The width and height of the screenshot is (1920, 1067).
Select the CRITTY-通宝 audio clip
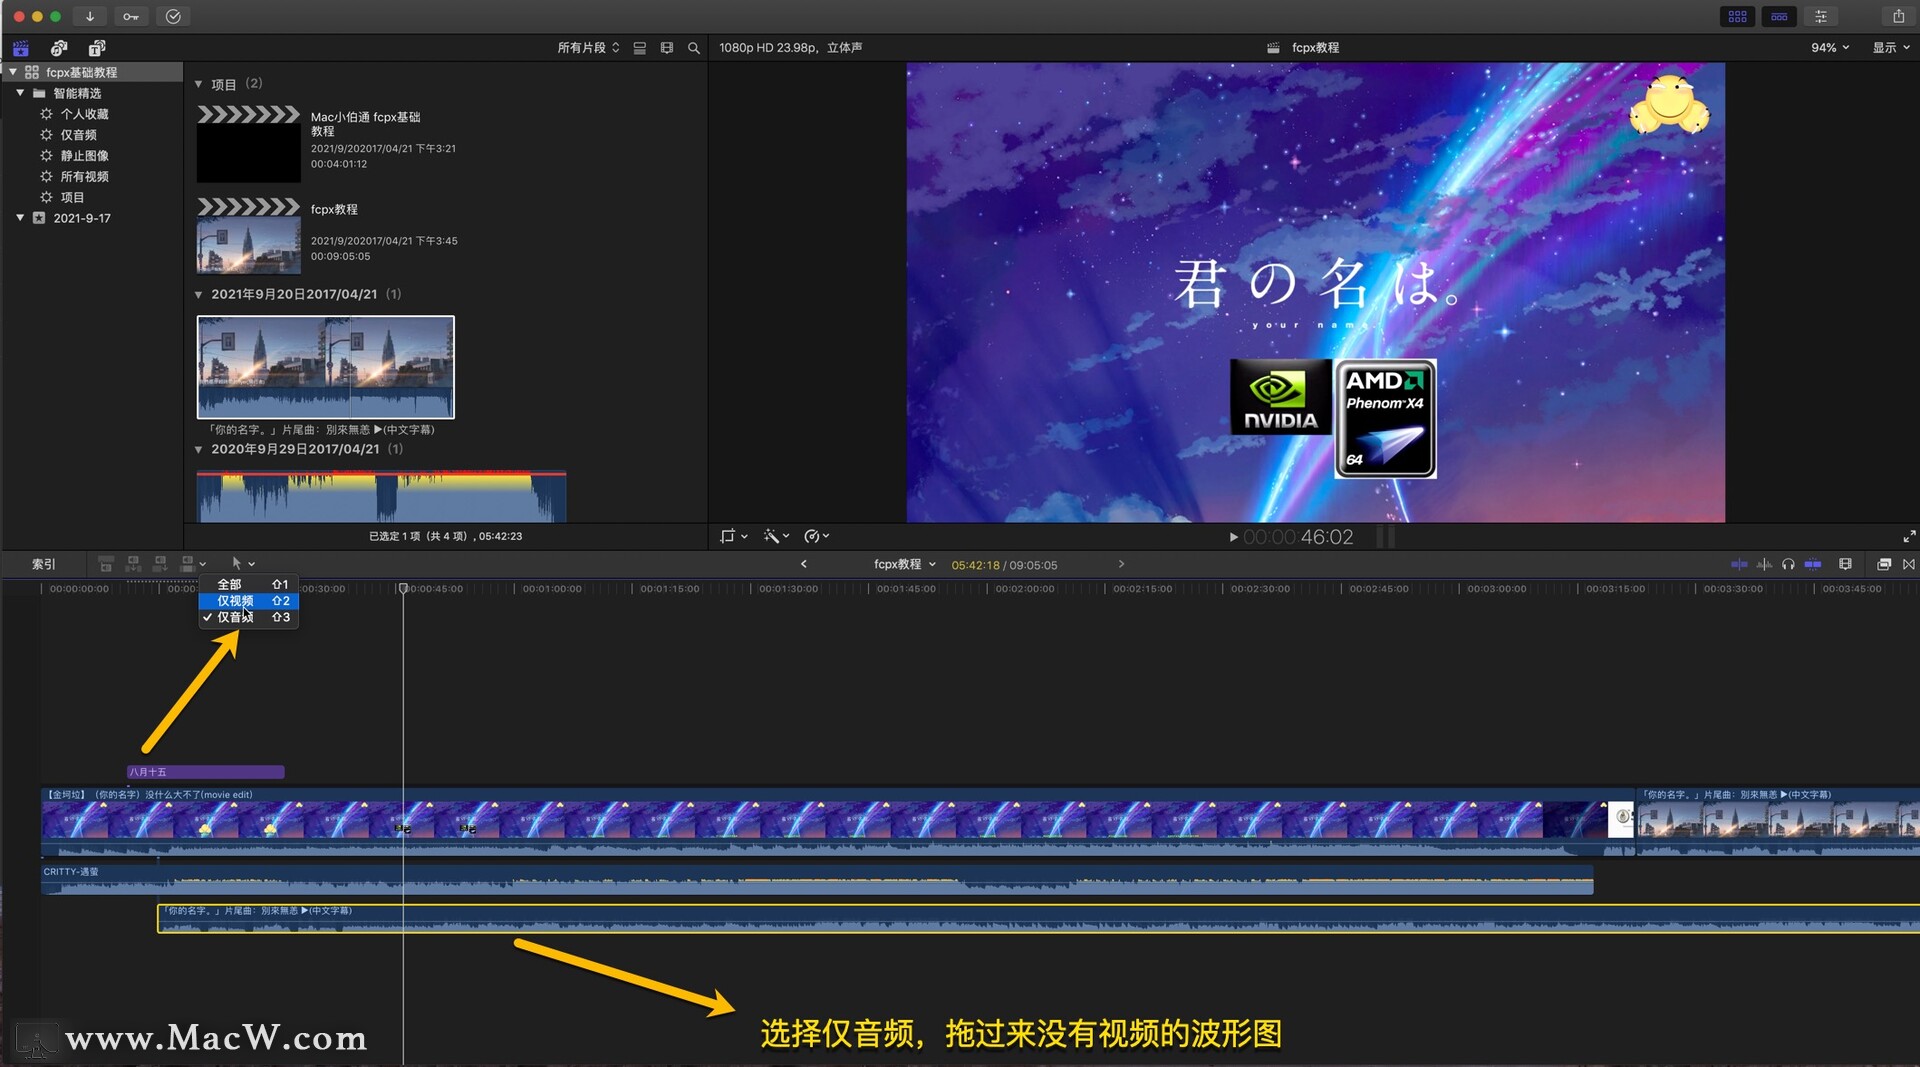817,880
